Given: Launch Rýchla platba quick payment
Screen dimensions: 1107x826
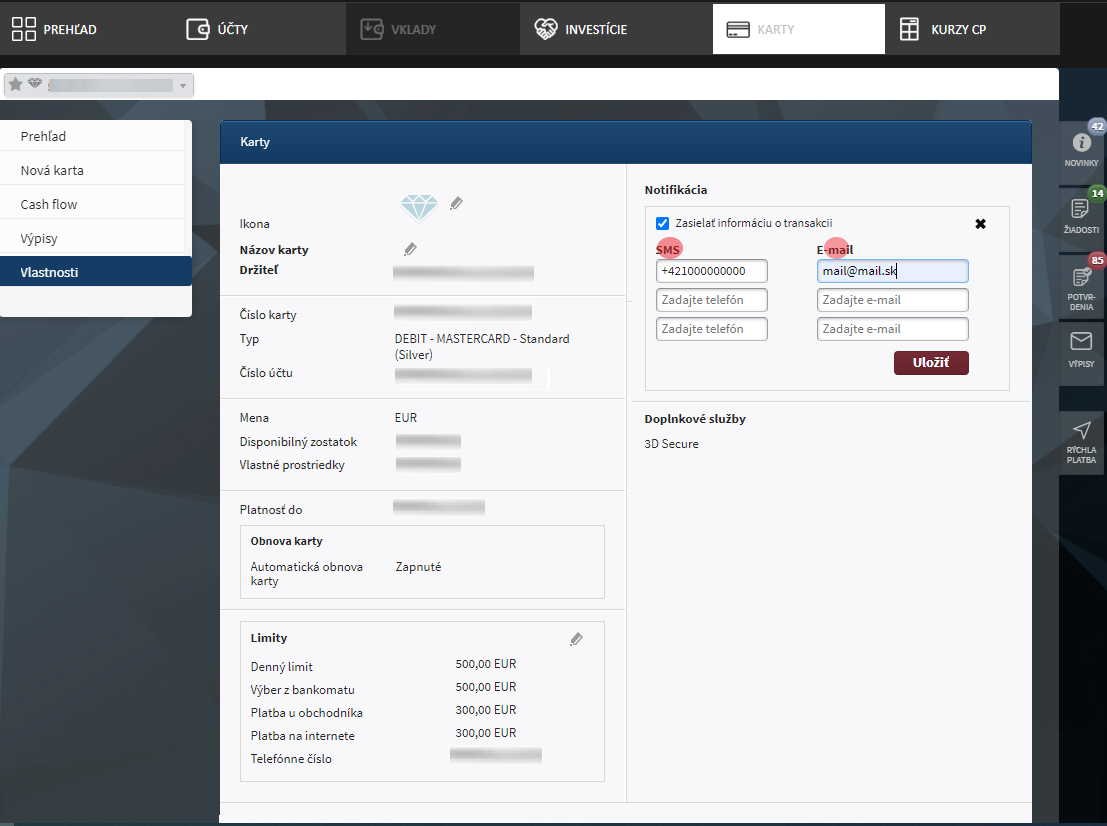Looking at the screenshot, I should pyautogui.click(x=1081, y=442).
